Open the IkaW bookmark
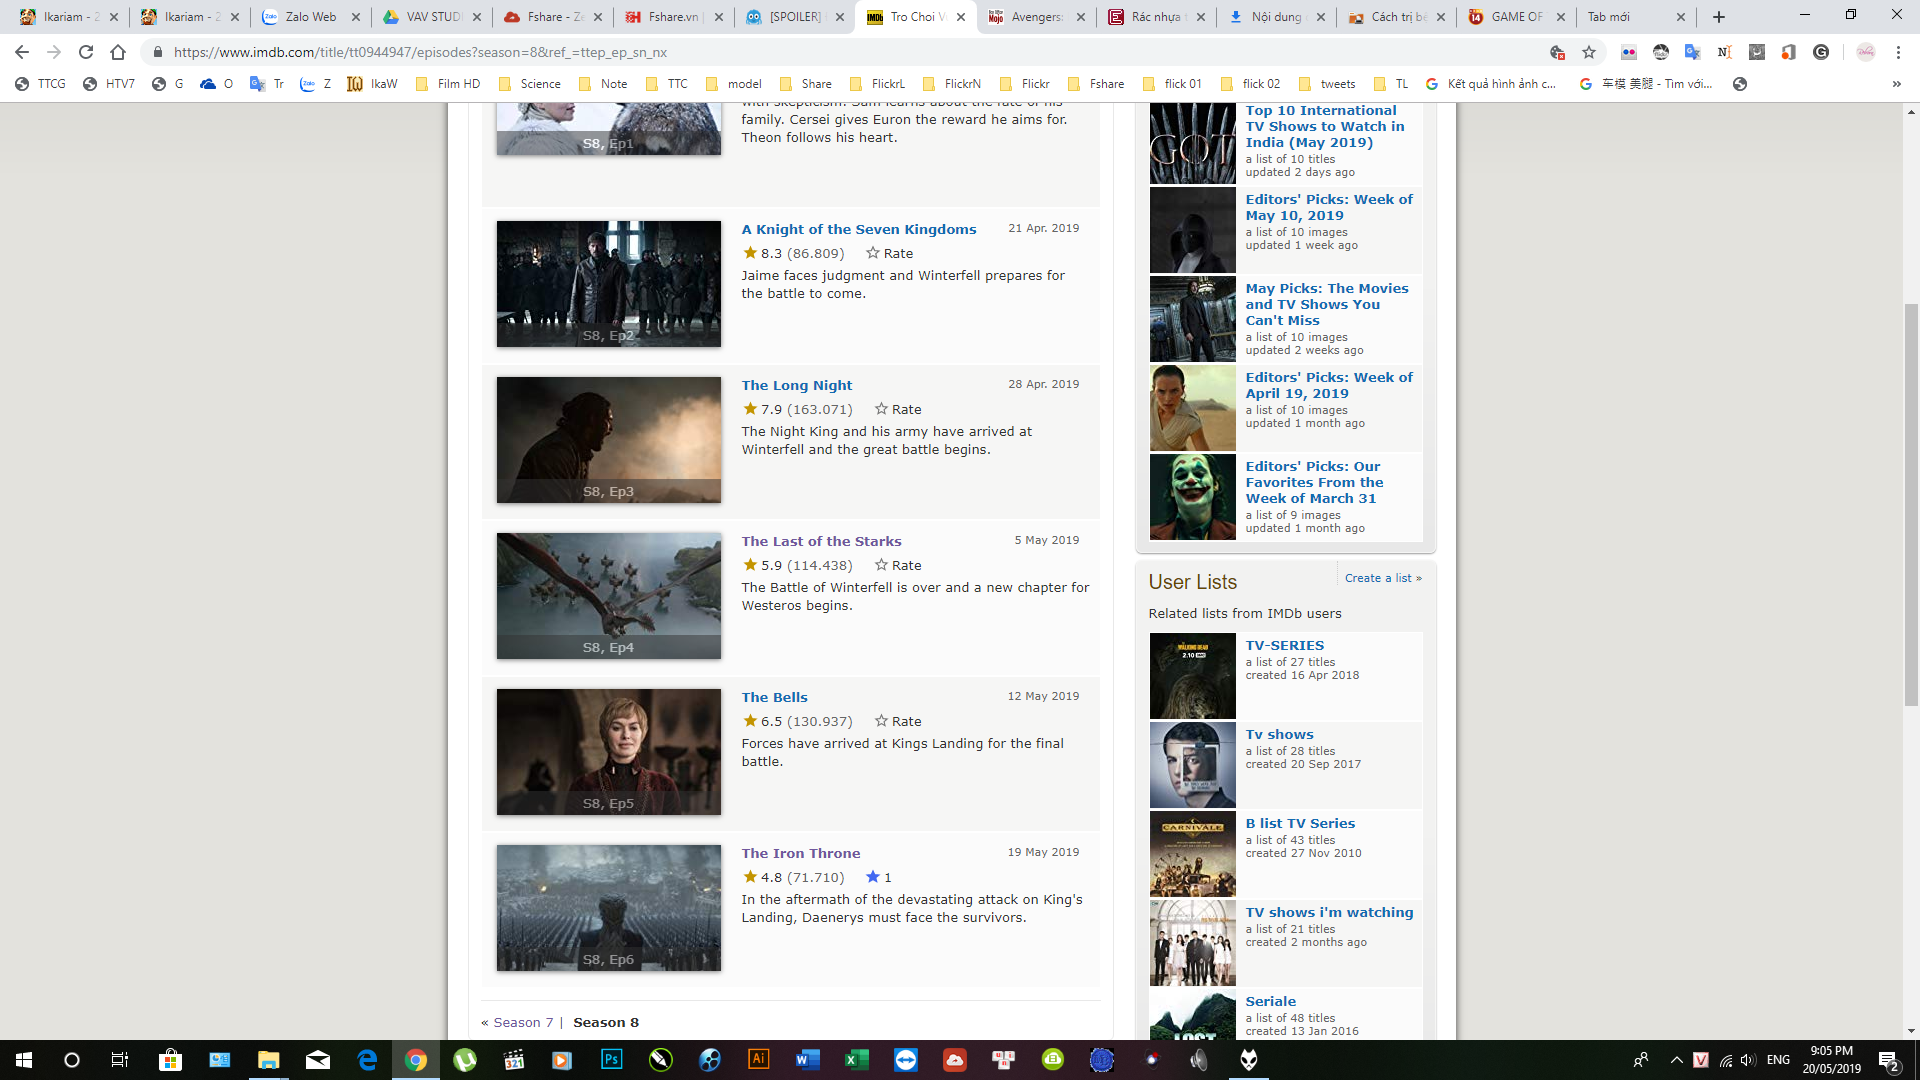The image size is (1920, 1080). tap(372, 84)
